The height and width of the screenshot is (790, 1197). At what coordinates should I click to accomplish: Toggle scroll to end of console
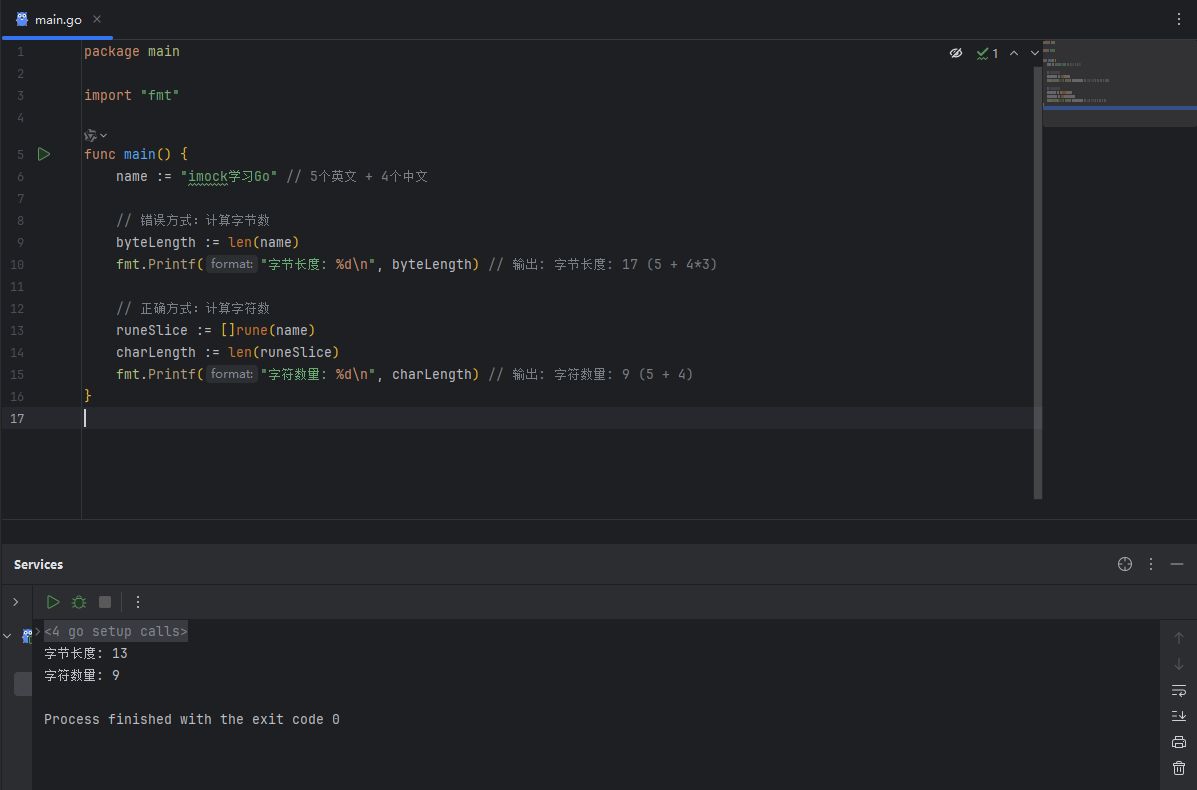pos(1179,716)
